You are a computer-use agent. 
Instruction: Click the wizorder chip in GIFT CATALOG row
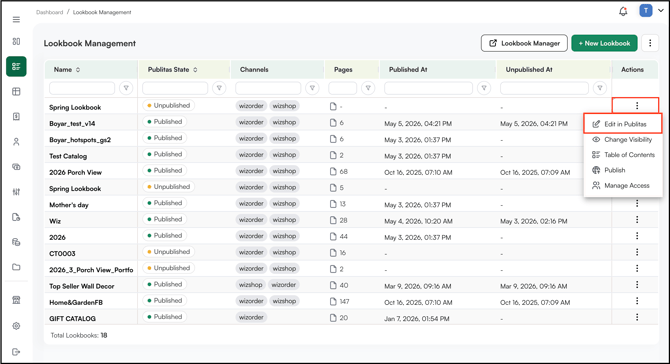[x=251, y=317]
